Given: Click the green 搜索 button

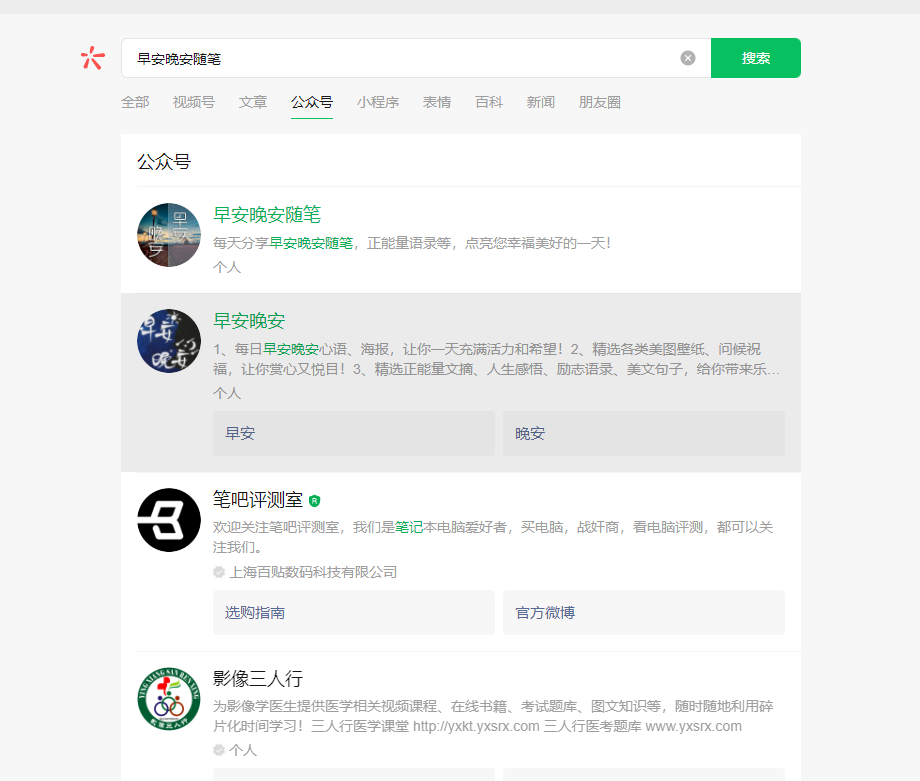Looking at the screenshot, I should (756, 58).
